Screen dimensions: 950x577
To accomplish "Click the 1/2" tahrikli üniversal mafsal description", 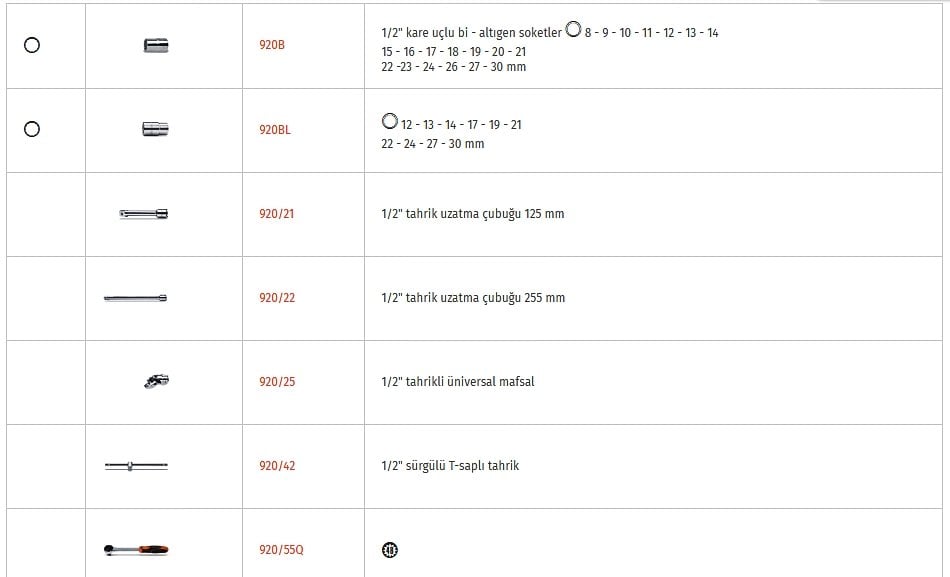I will tap(458, 382).
